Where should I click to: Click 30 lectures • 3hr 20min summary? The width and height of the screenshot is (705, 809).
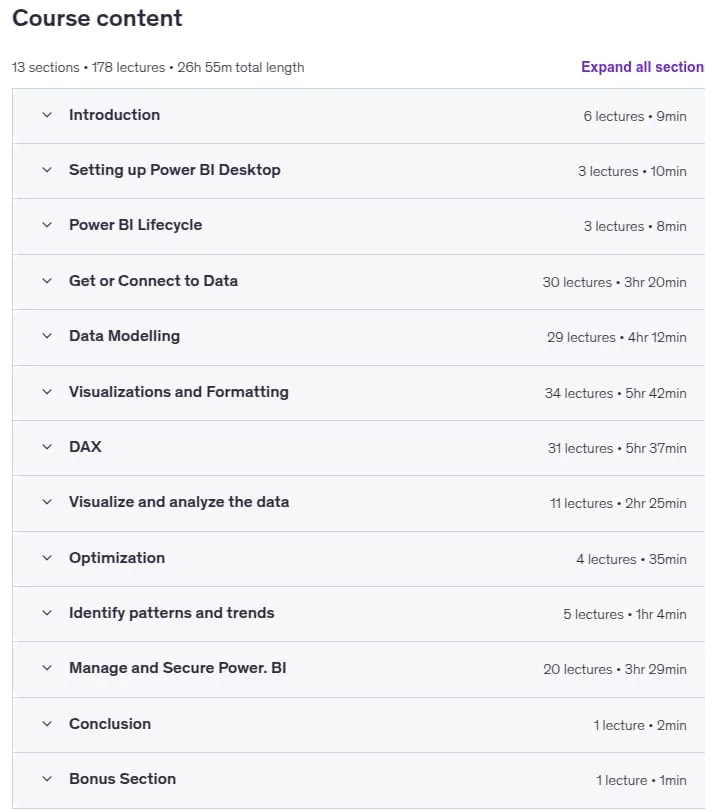coord(614,282)
